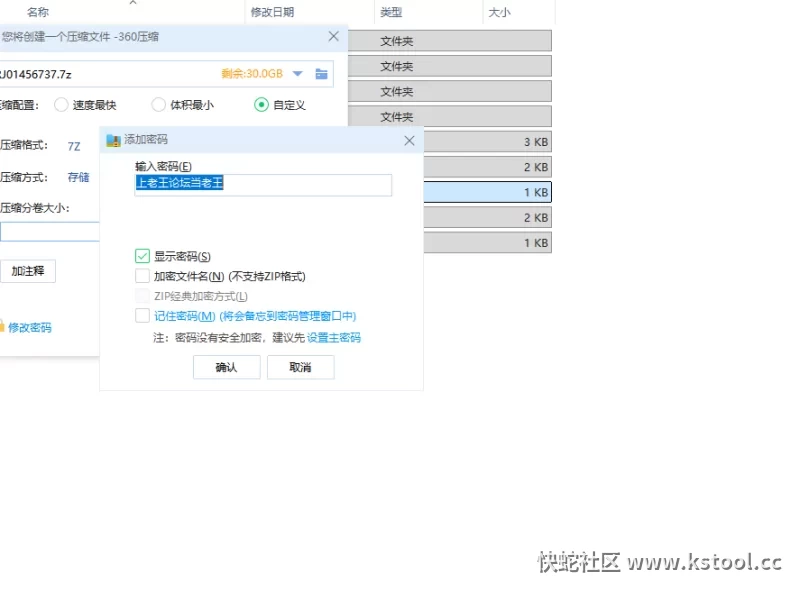This screenshot has height=611, width=800.
Task: Click the 确认 button in password dialog
Action: (227, 367)
